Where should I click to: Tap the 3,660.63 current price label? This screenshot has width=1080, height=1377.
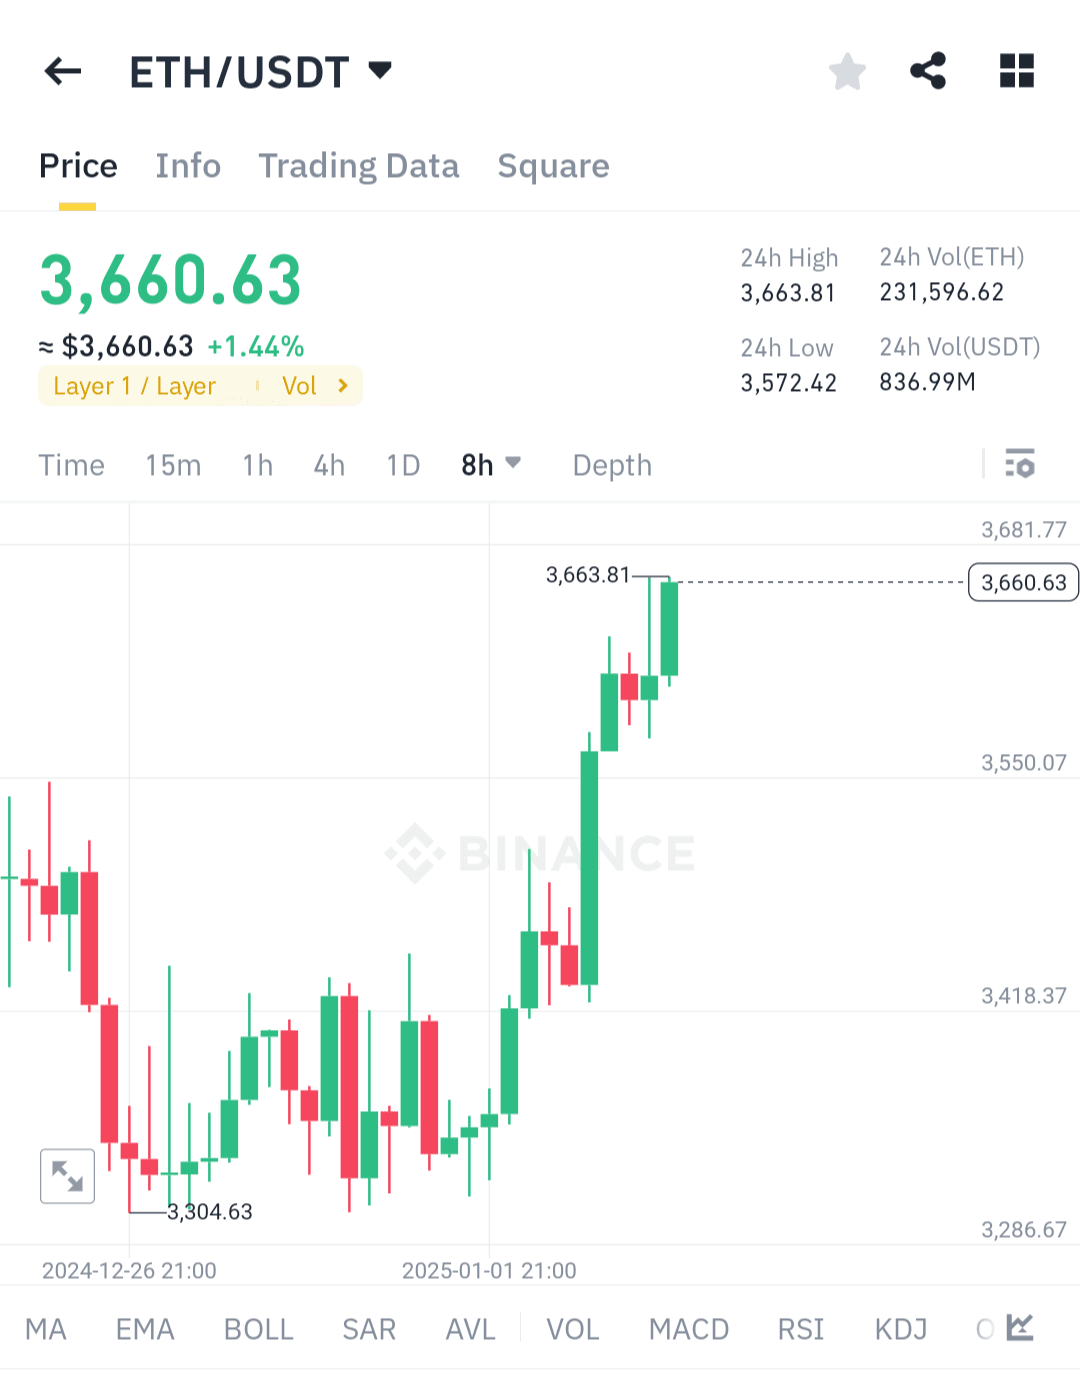pos(1024,582)
